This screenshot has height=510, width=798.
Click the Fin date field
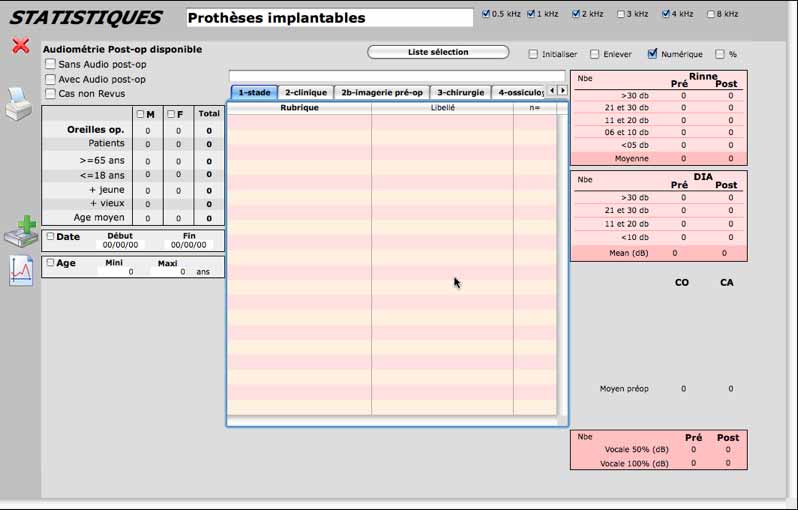coord(189,245)
